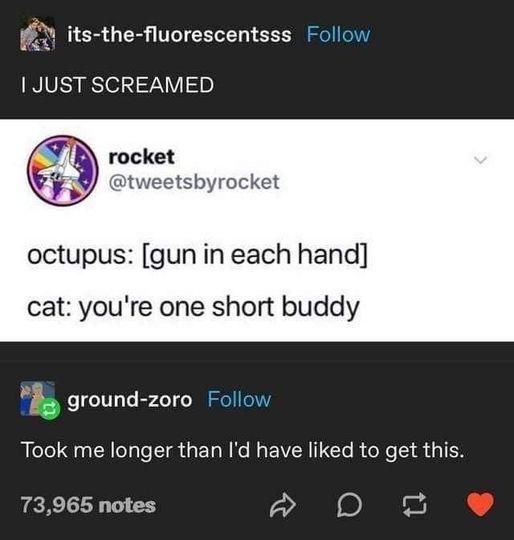Follow ground-zoro
The width and height of the screenshot is (514, 540).
point(239,399)
